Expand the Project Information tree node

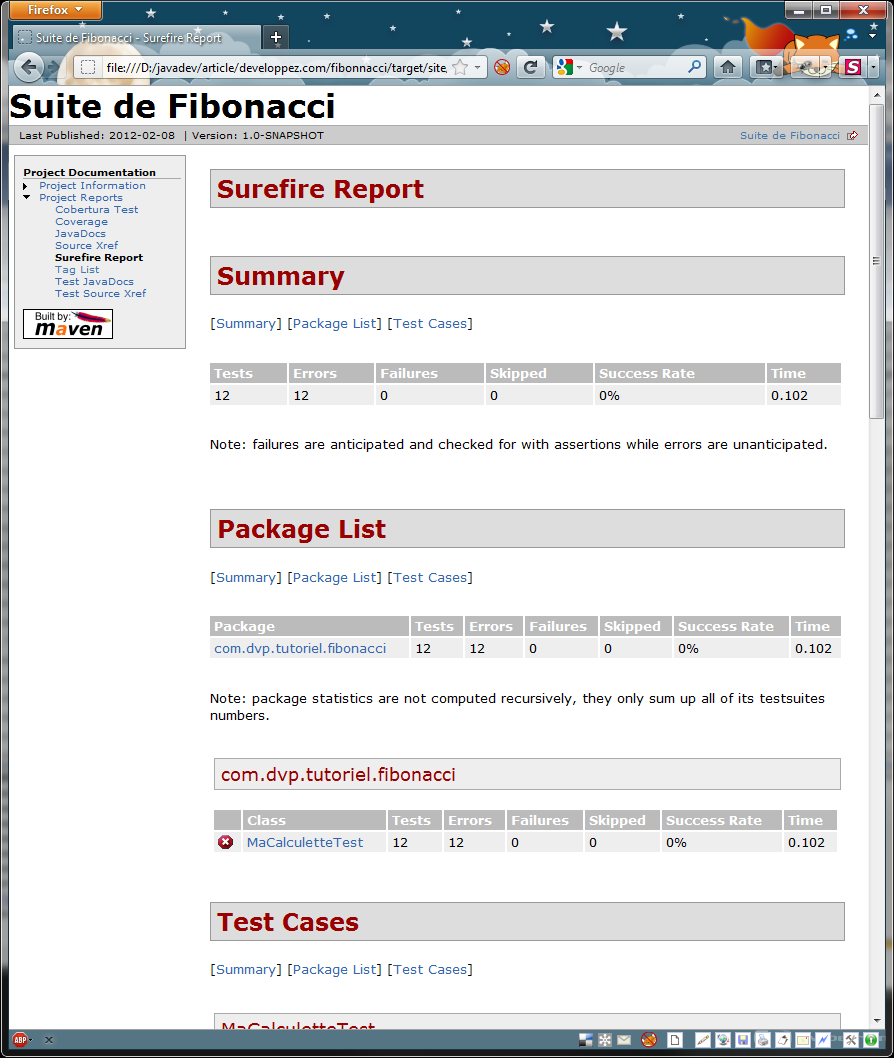pos(26,186)
